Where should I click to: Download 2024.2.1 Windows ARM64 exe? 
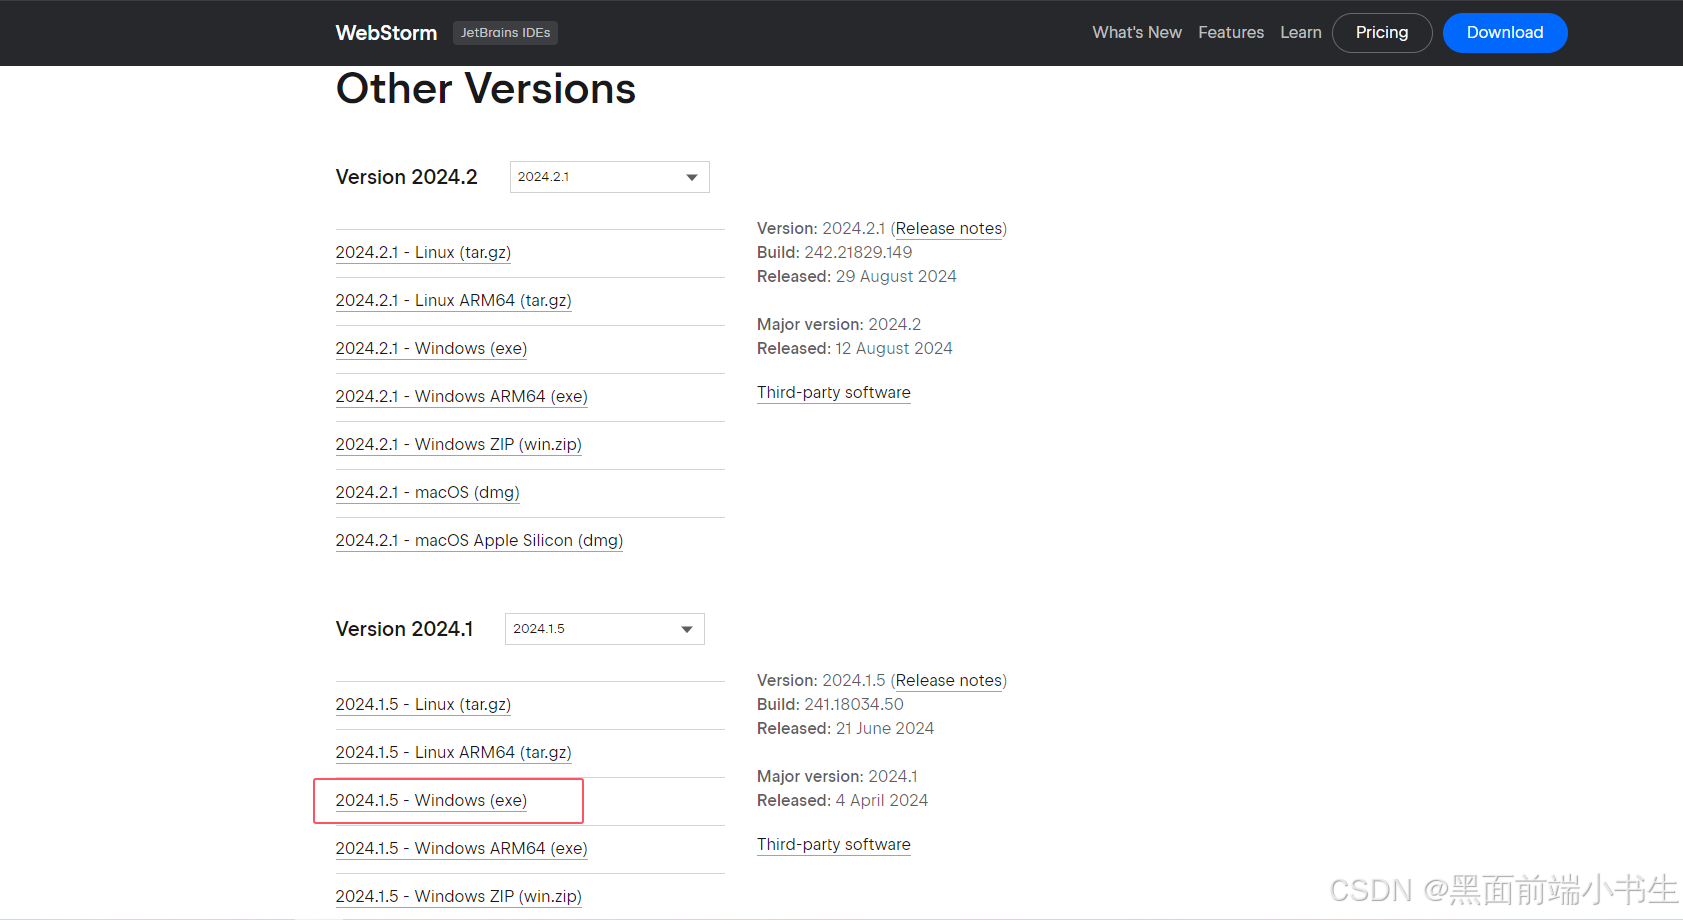461,397
